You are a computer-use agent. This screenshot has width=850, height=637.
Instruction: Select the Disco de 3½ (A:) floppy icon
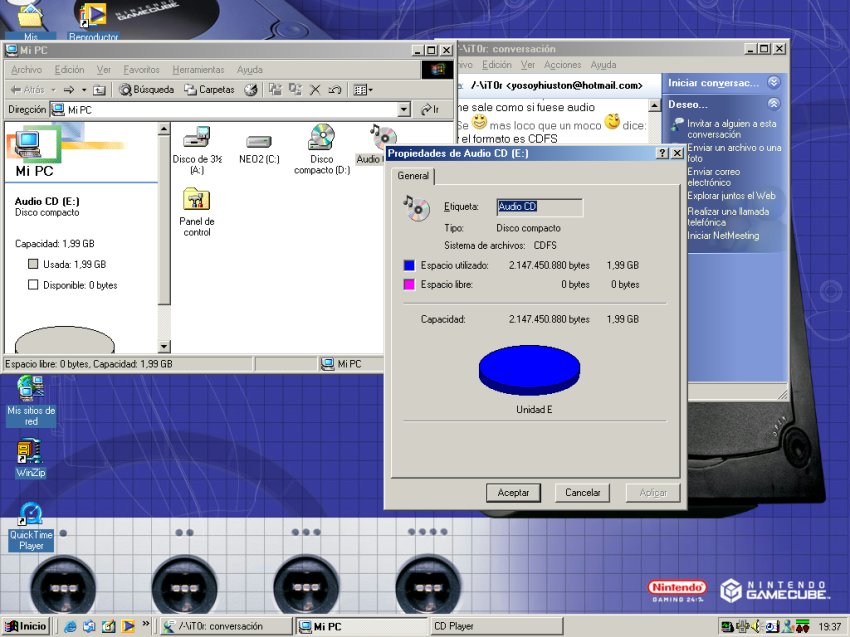point(197,138)
